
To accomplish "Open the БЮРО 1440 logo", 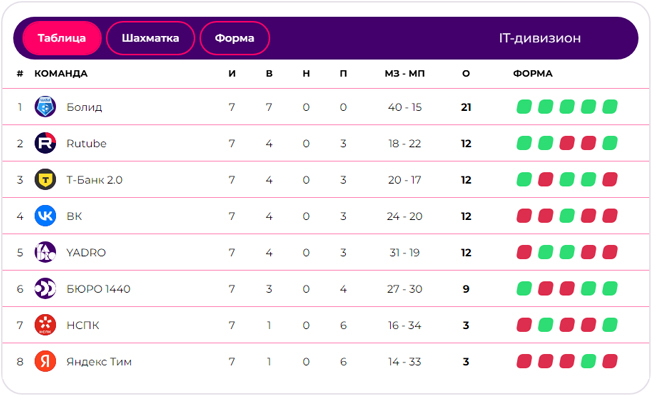I will (x=45, y=289).
